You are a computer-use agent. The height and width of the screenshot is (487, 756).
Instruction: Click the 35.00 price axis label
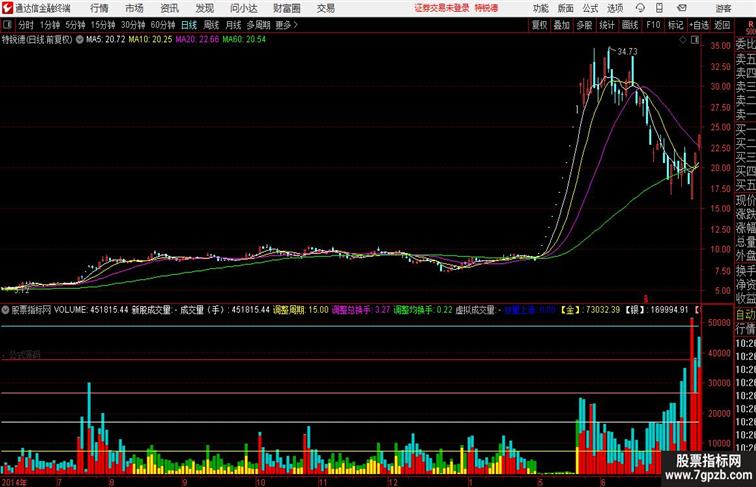[720, 46]
